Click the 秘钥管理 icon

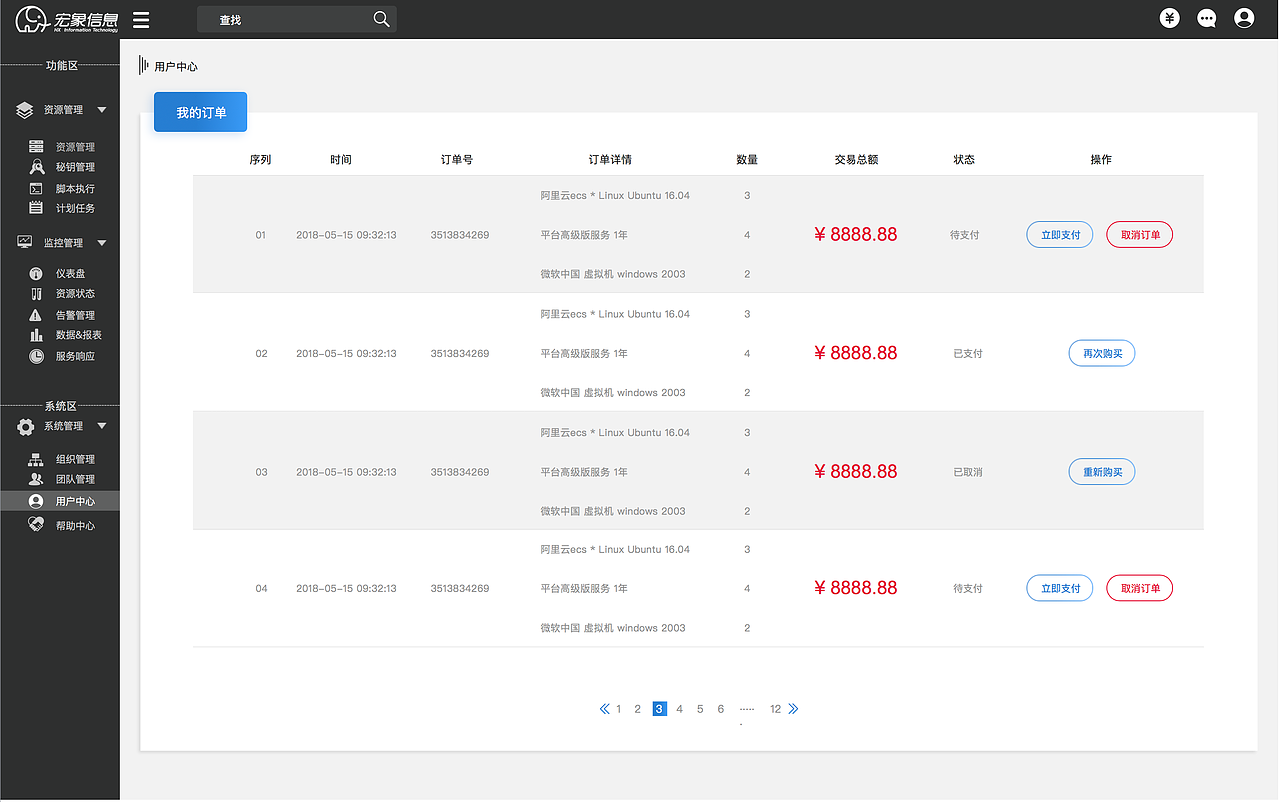pos(36,167)
